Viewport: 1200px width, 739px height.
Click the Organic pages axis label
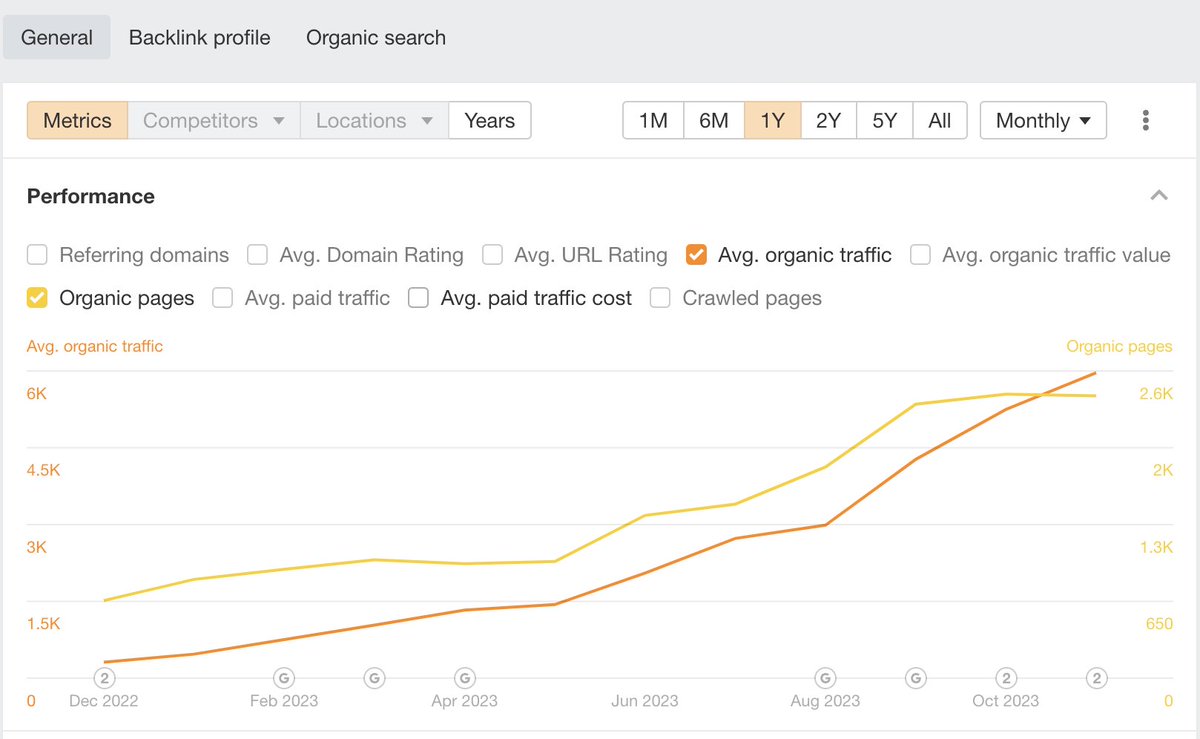[1119, 346]
